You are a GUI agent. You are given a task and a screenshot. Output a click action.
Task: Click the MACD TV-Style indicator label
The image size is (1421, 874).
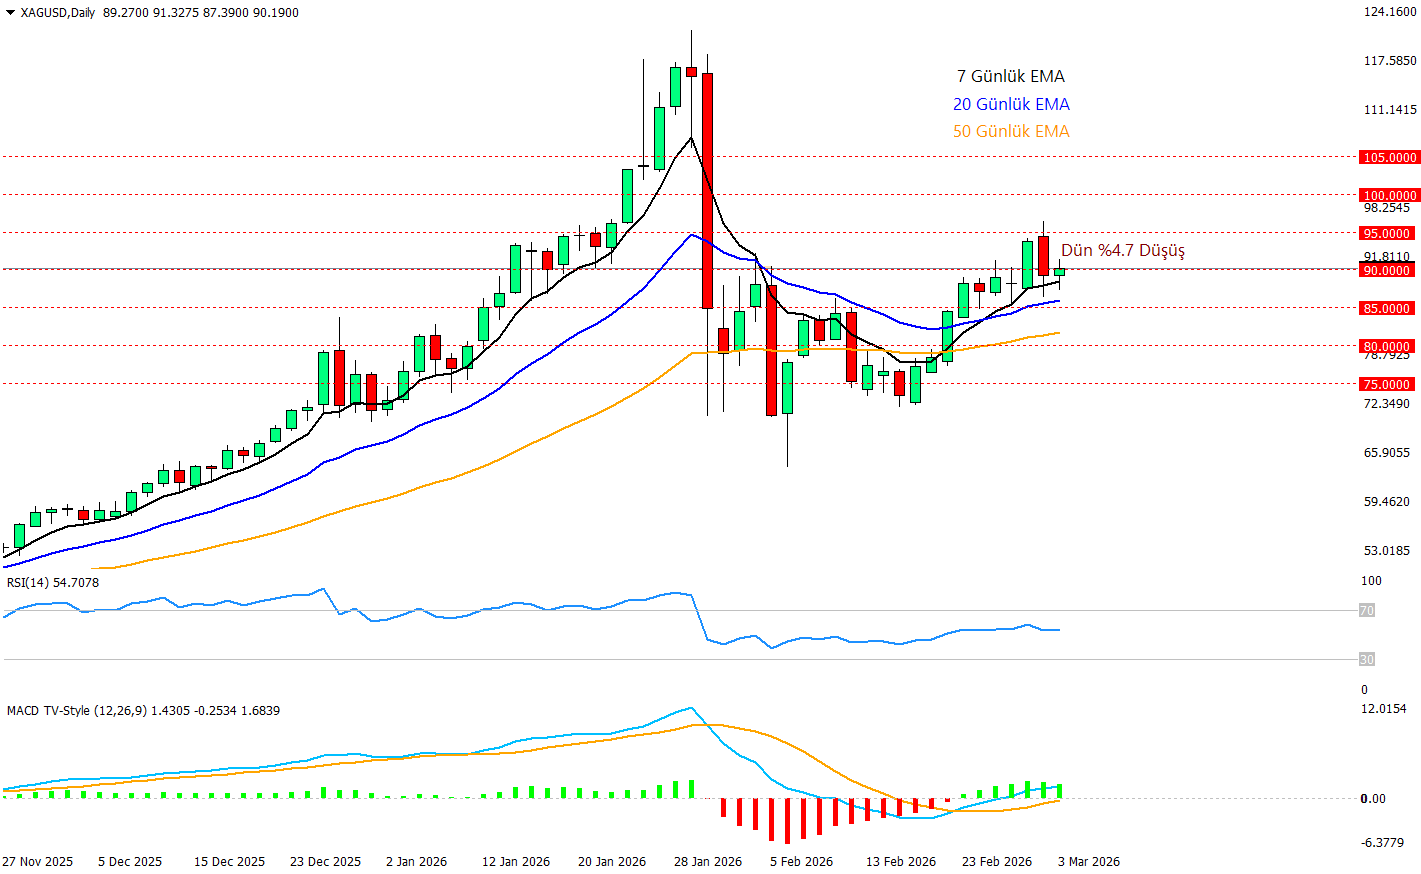[143, 711]
